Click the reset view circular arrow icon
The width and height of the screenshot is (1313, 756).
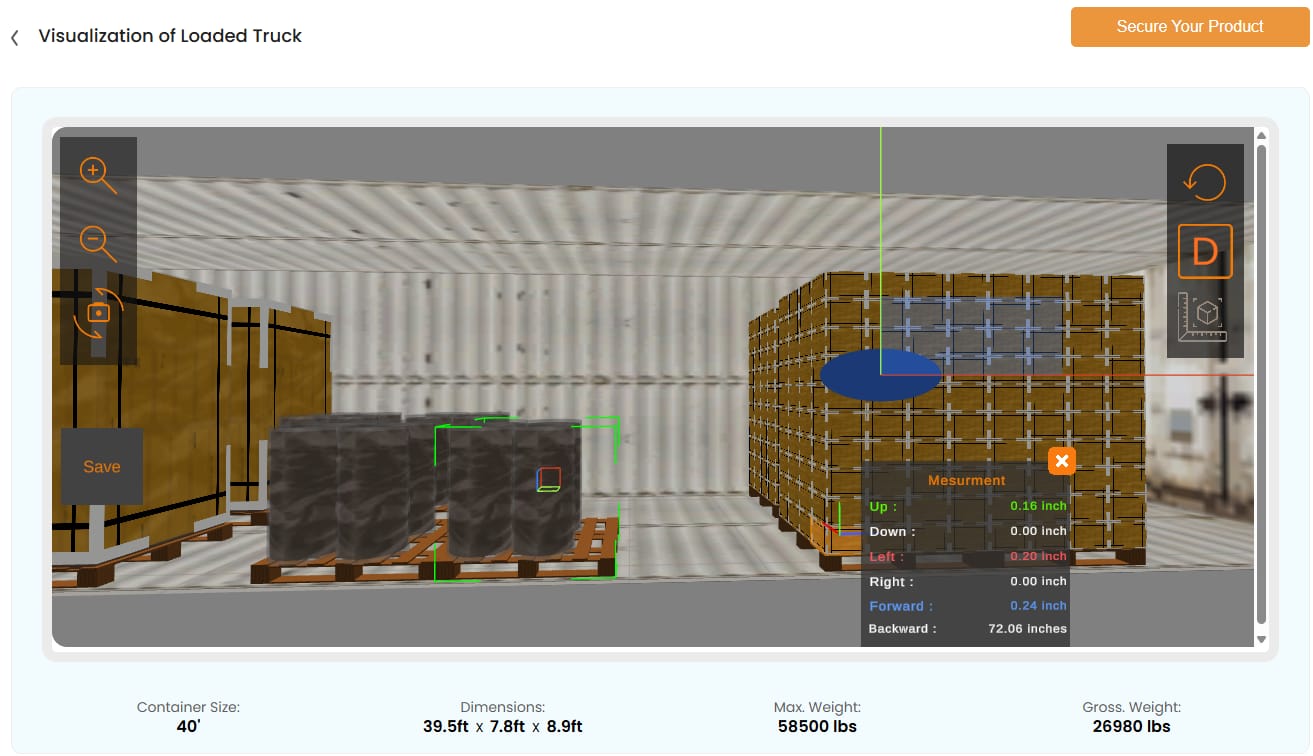coord(1205,181)
